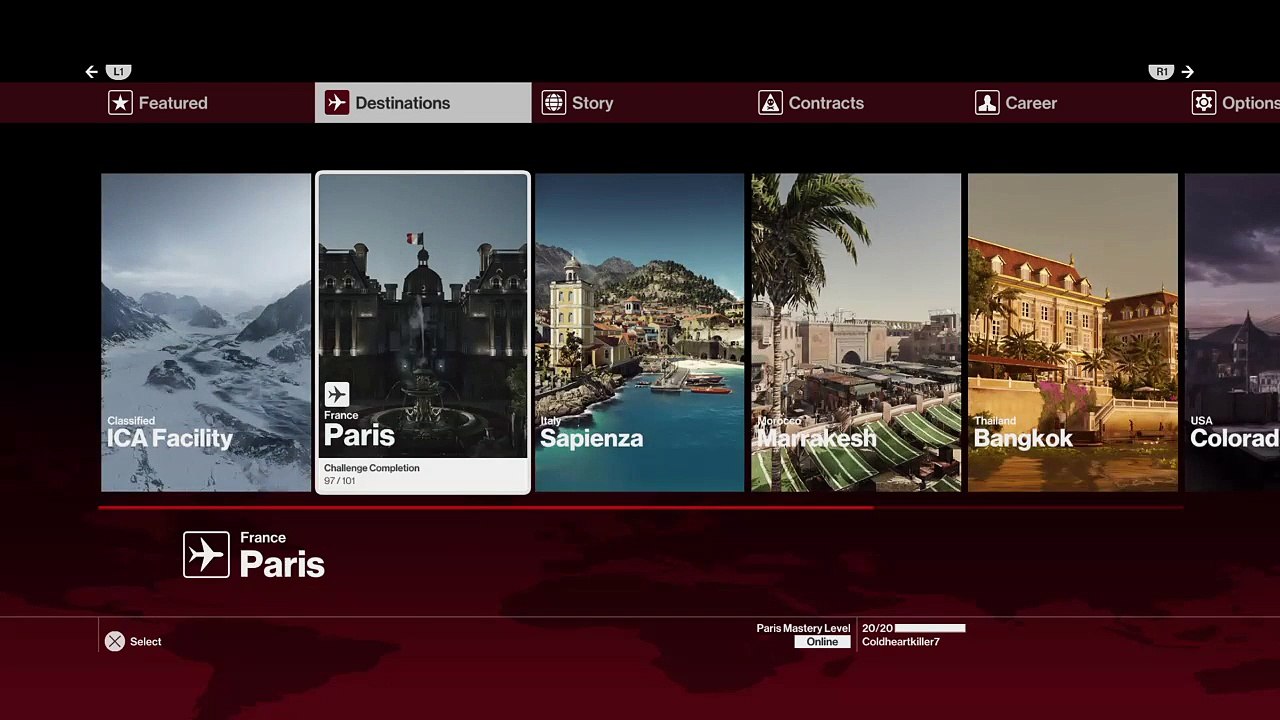Click the red destinations scroll bar
The image size is (1280, 720).
click(x=486, y=508)
